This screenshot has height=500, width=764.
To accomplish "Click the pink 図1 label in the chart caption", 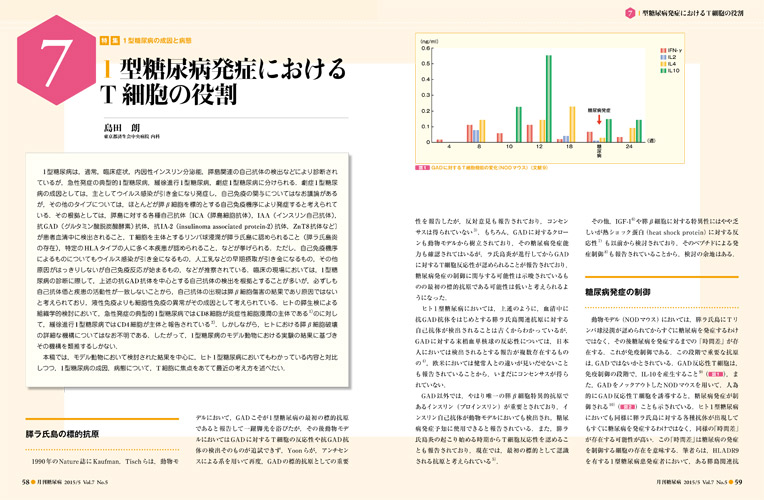I will click(422, 168).
